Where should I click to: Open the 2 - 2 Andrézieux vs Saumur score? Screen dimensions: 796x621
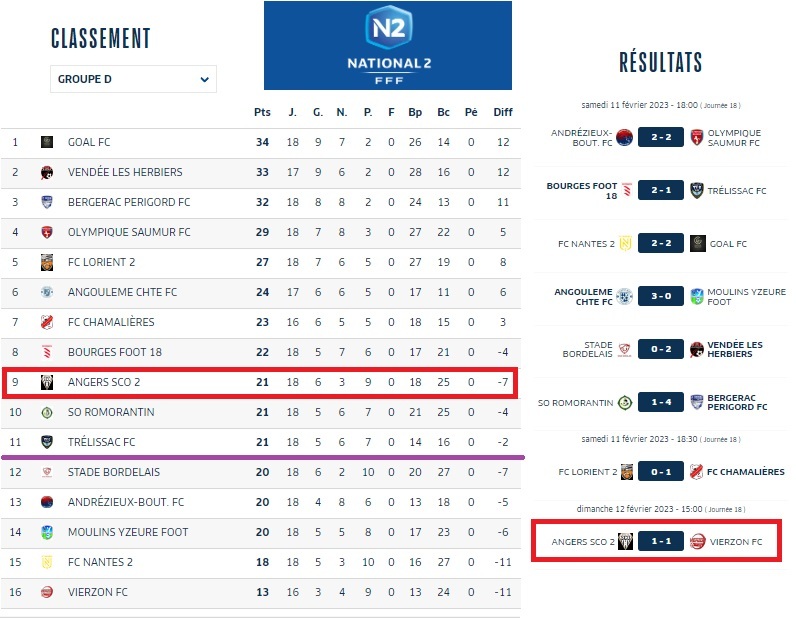[x=661, y=138]
